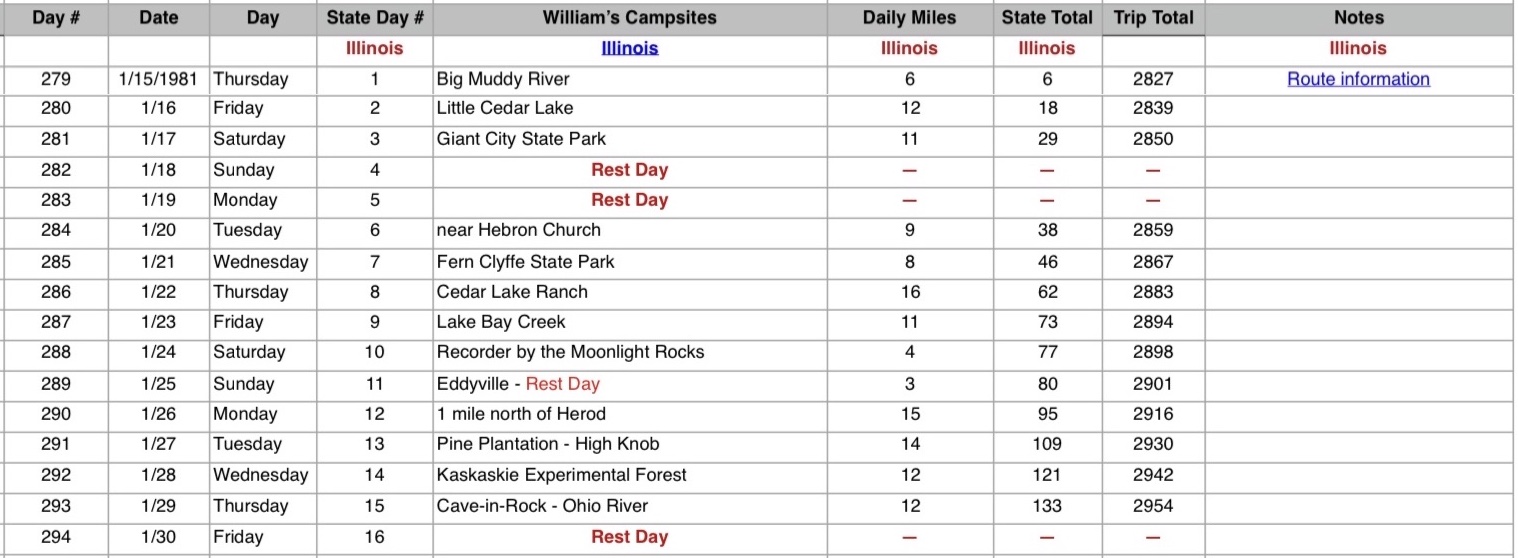
Task: Click the Trip Total header cell
Action: point(1153,18)
